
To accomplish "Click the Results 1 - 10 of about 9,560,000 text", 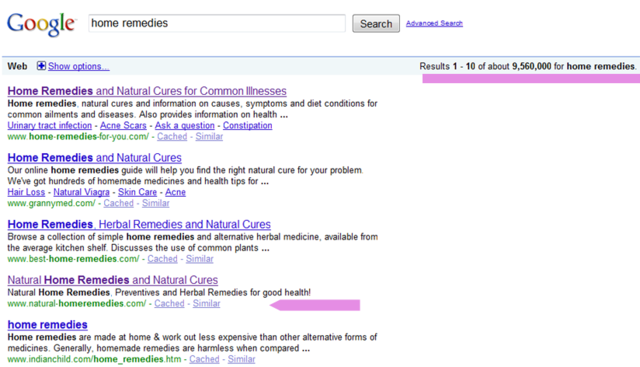I will point(527,66).
